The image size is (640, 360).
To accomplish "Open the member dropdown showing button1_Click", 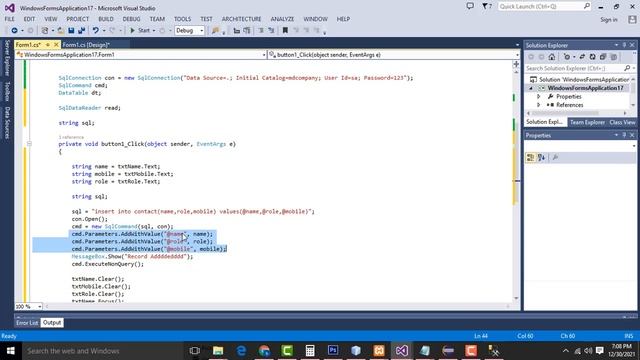I will coord(394,55).
